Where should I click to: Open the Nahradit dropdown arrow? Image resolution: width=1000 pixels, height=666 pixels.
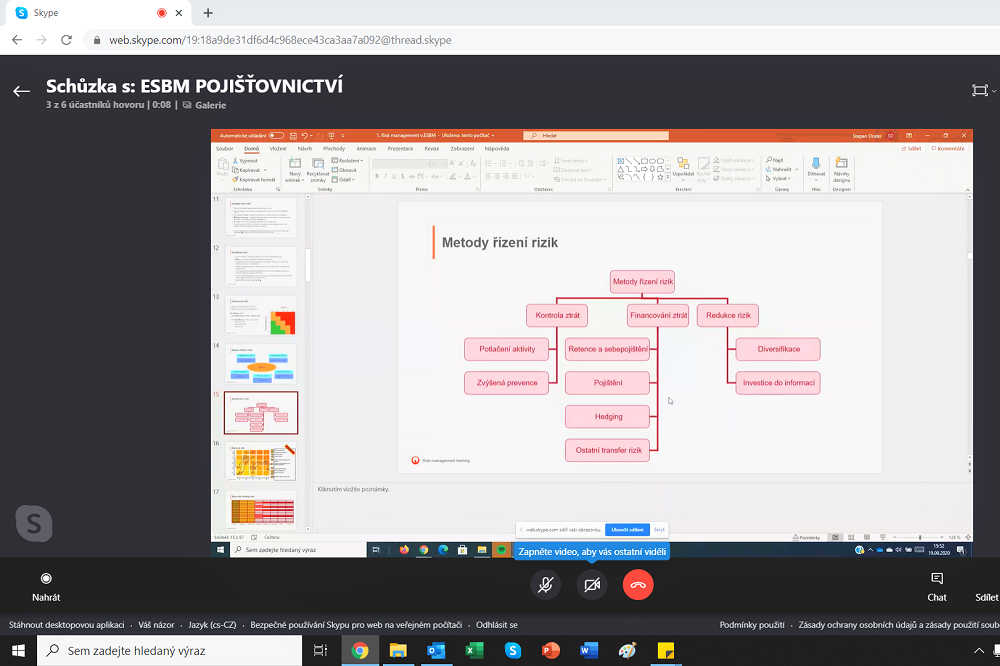click(x=797, y=170)
